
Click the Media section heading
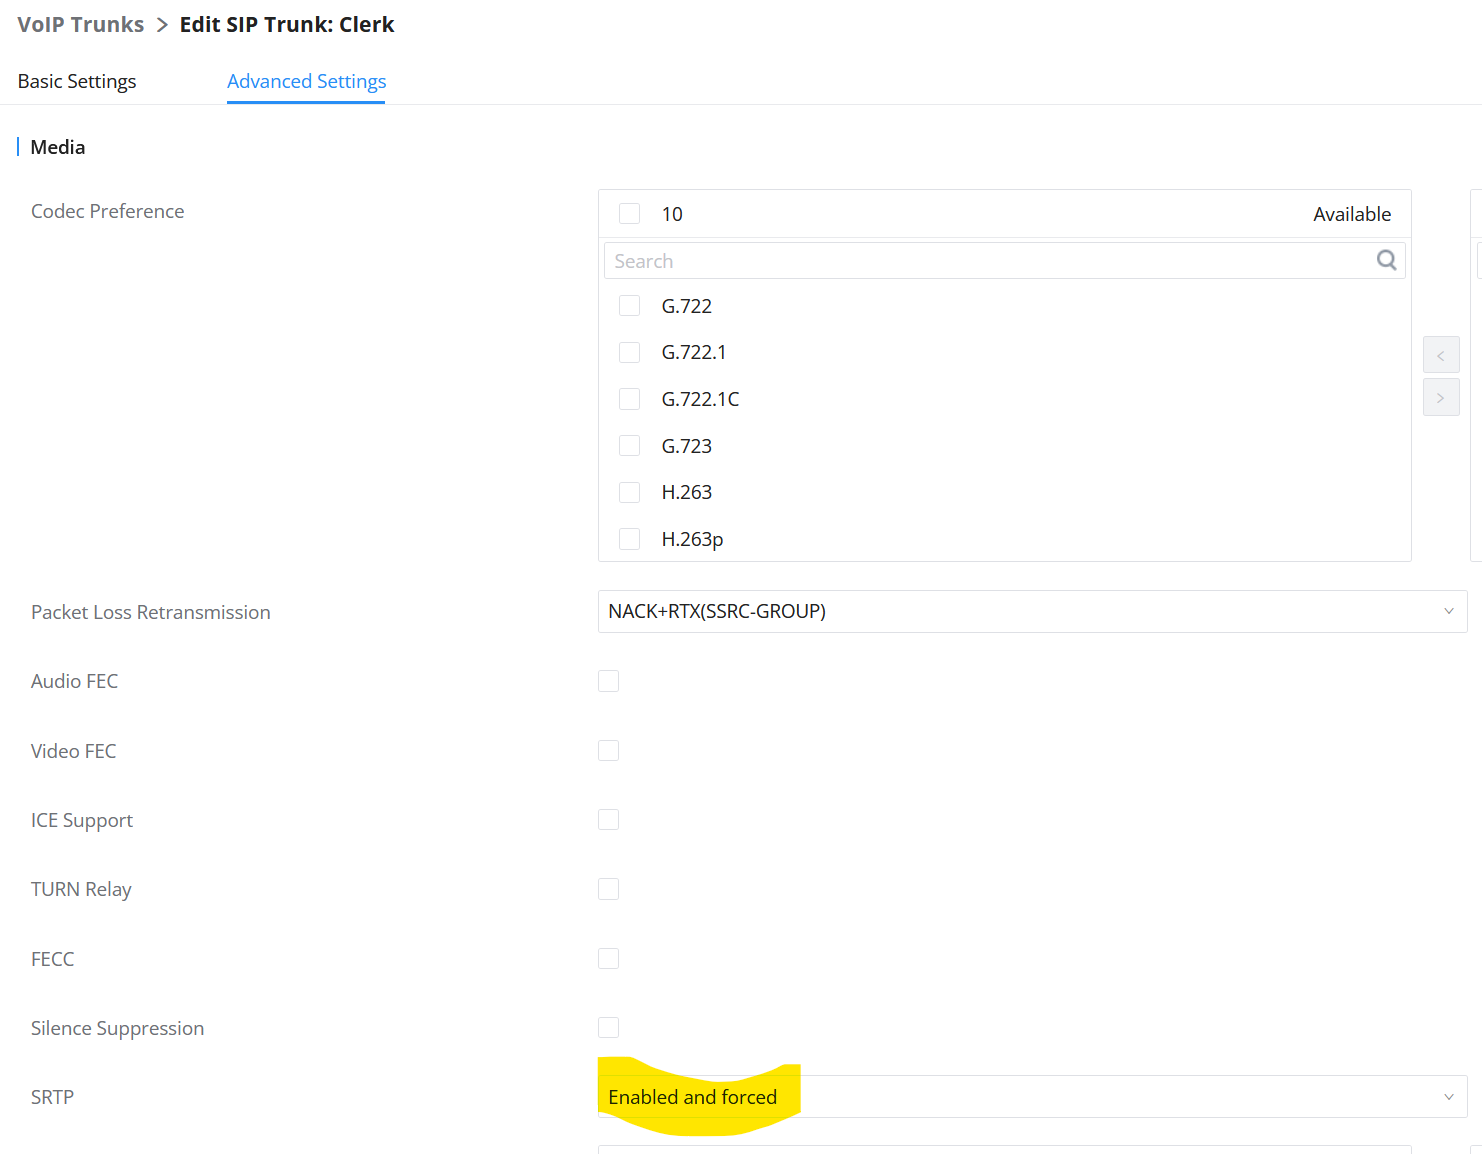(58, 147)
